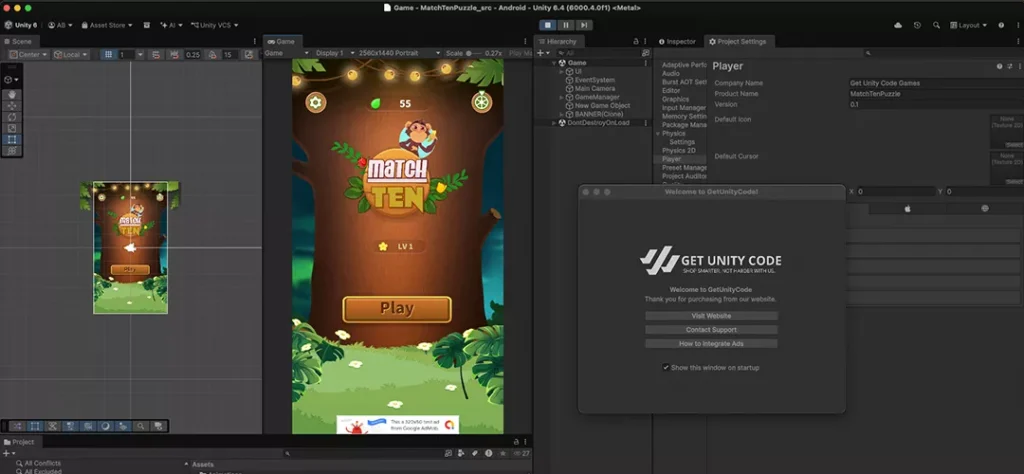Open the Center pivot mode dropdown
The image size is (1024, 474).
tap(28, 55)
